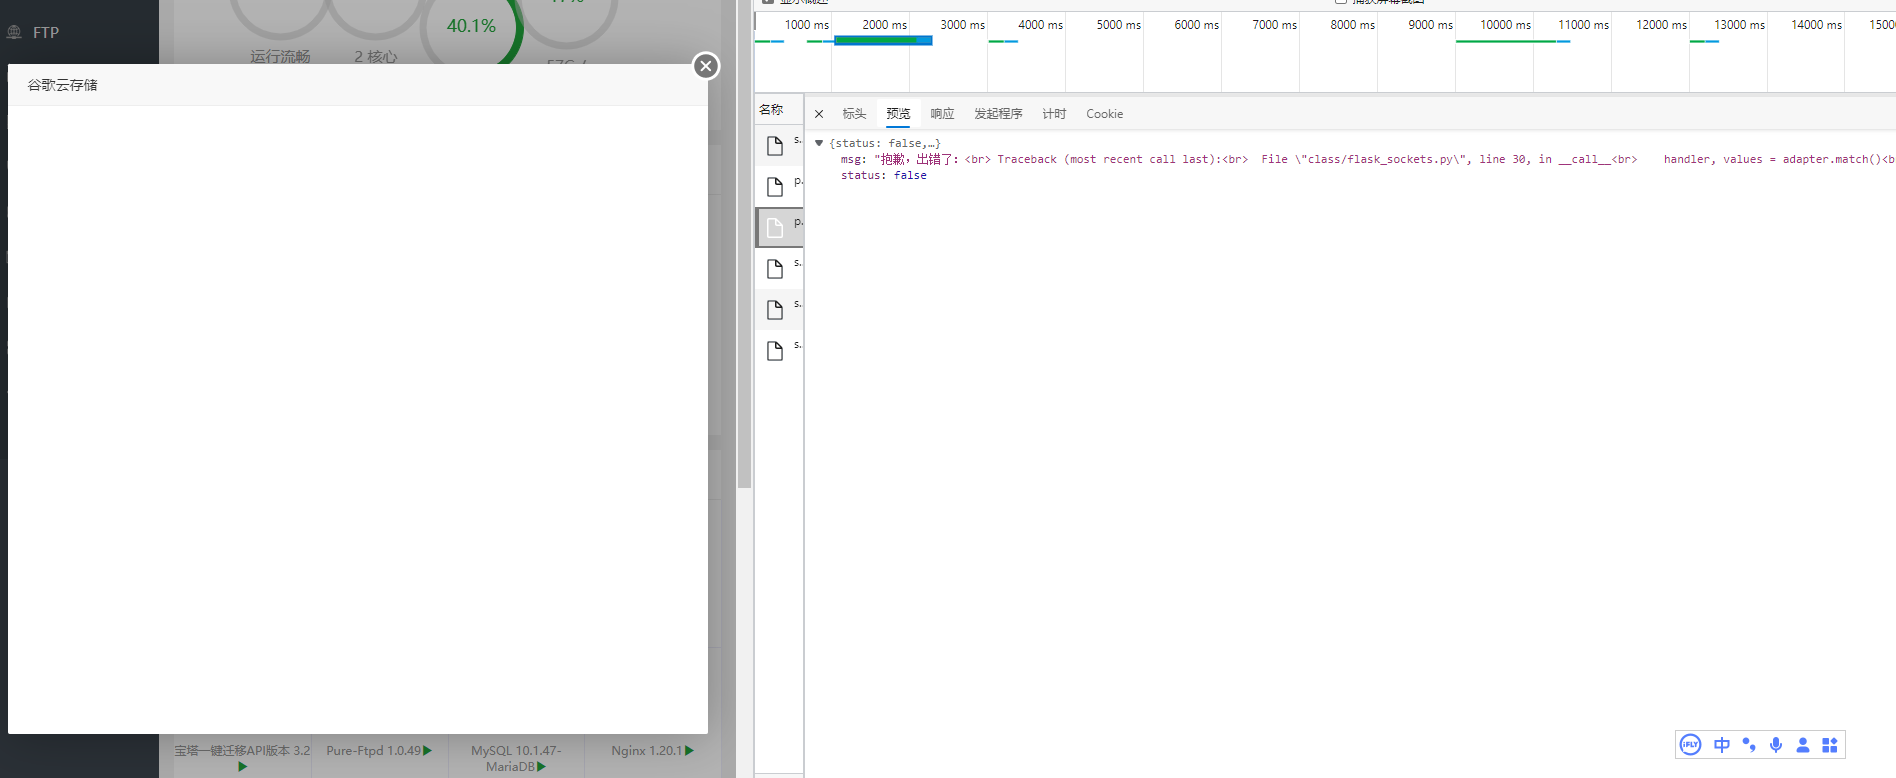Screen dimensions: 1896x778
Task: Toggle the IME punctuation mode icon
Action: pos(1749,745)
